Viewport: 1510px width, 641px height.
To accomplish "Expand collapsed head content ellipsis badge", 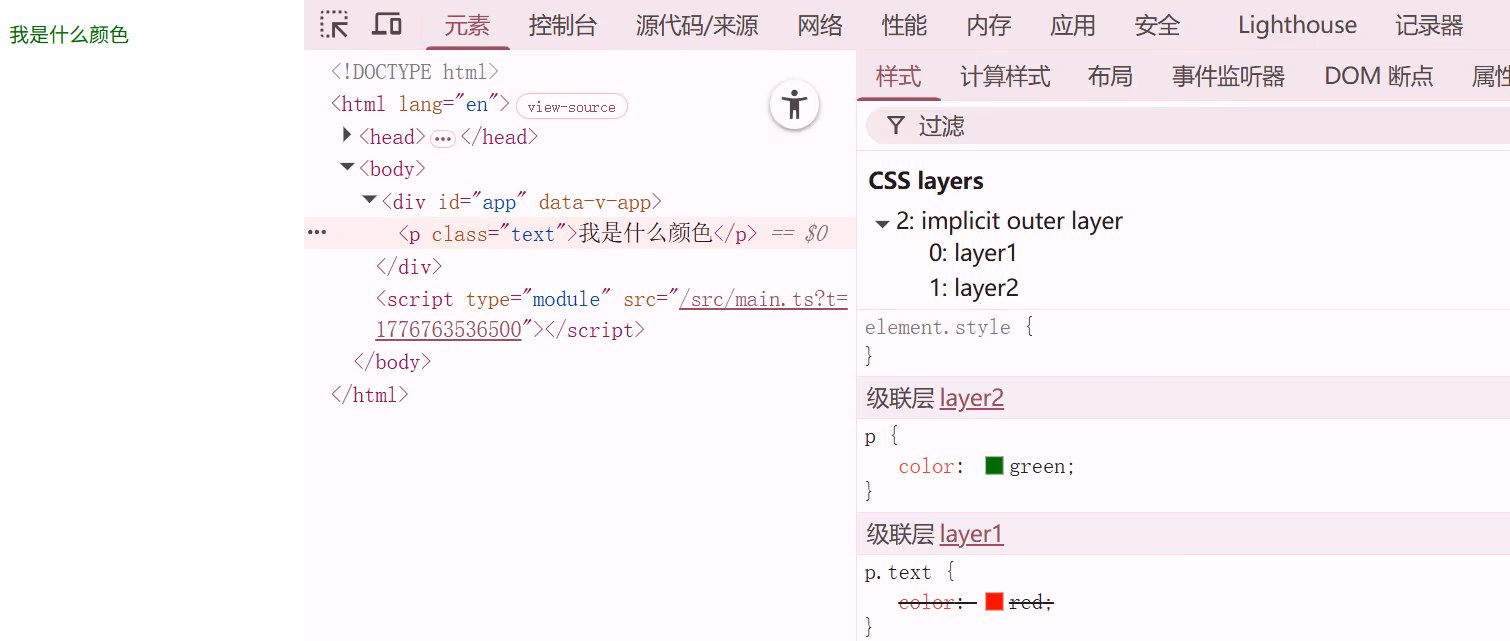I will (x=442, y=138).
